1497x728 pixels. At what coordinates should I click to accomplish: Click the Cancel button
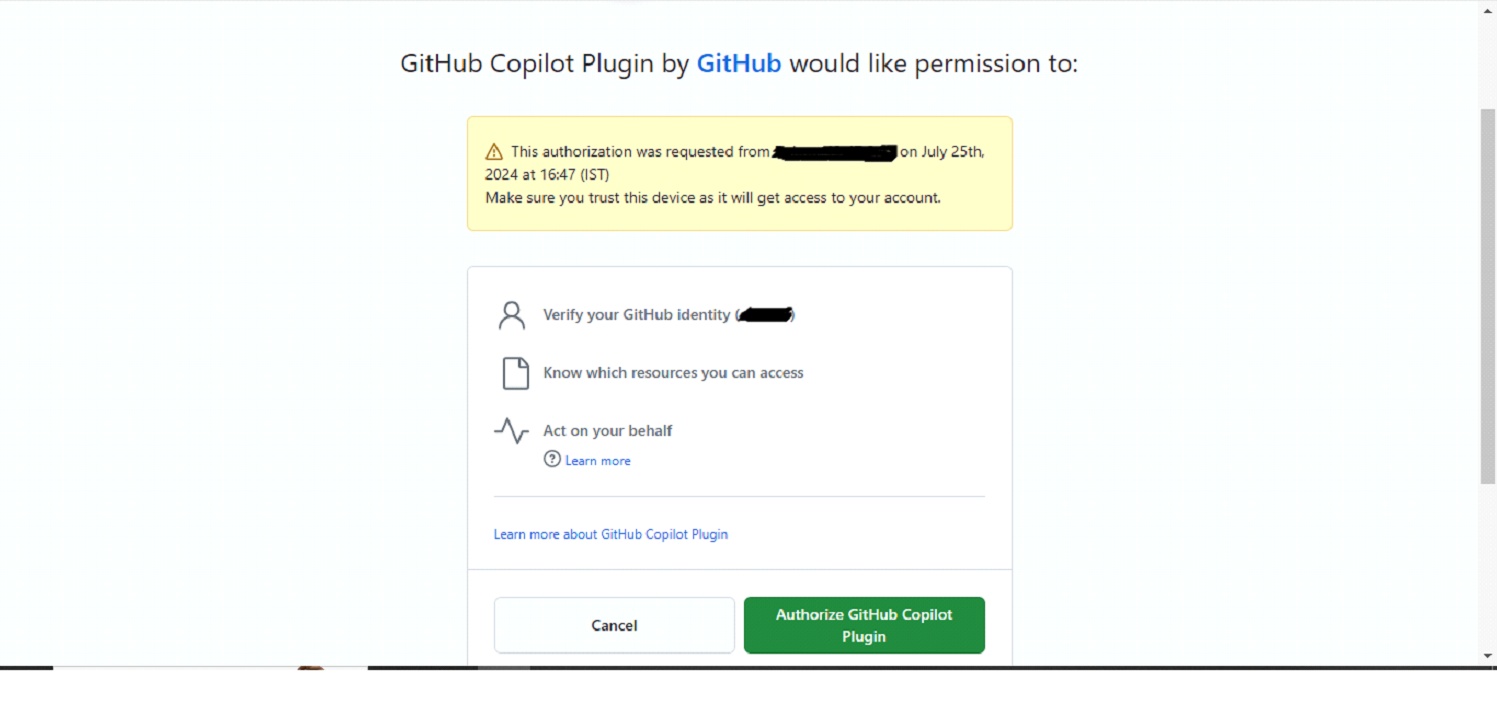(613, 625)
